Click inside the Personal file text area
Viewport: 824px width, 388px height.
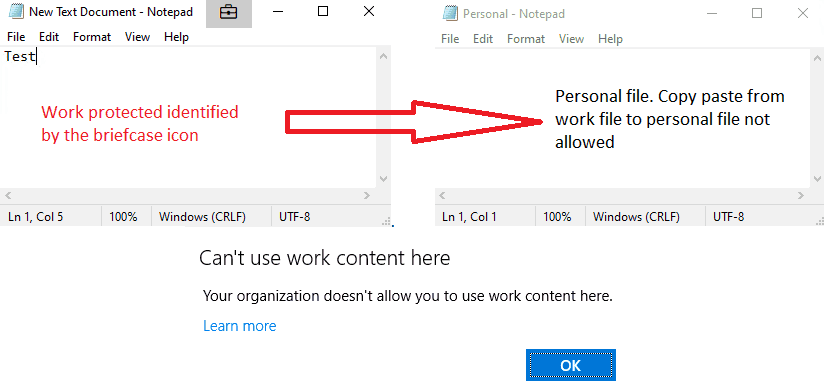point(622,118)
